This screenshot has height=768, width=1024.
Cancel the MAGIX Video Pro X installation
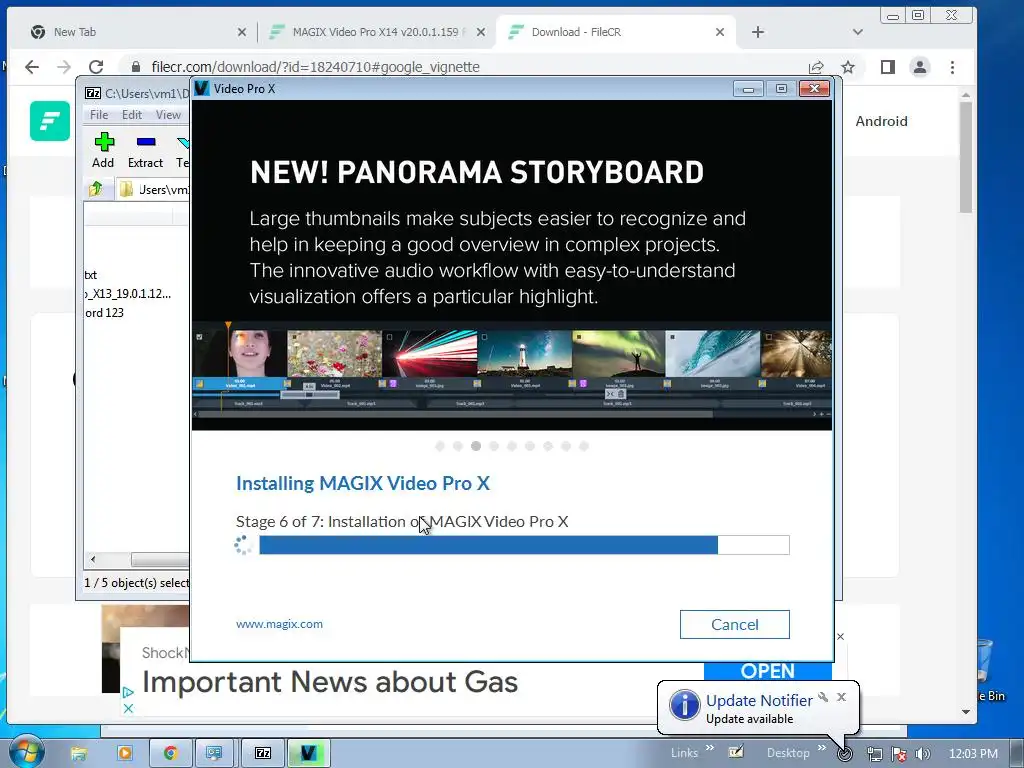coord(735,624)
